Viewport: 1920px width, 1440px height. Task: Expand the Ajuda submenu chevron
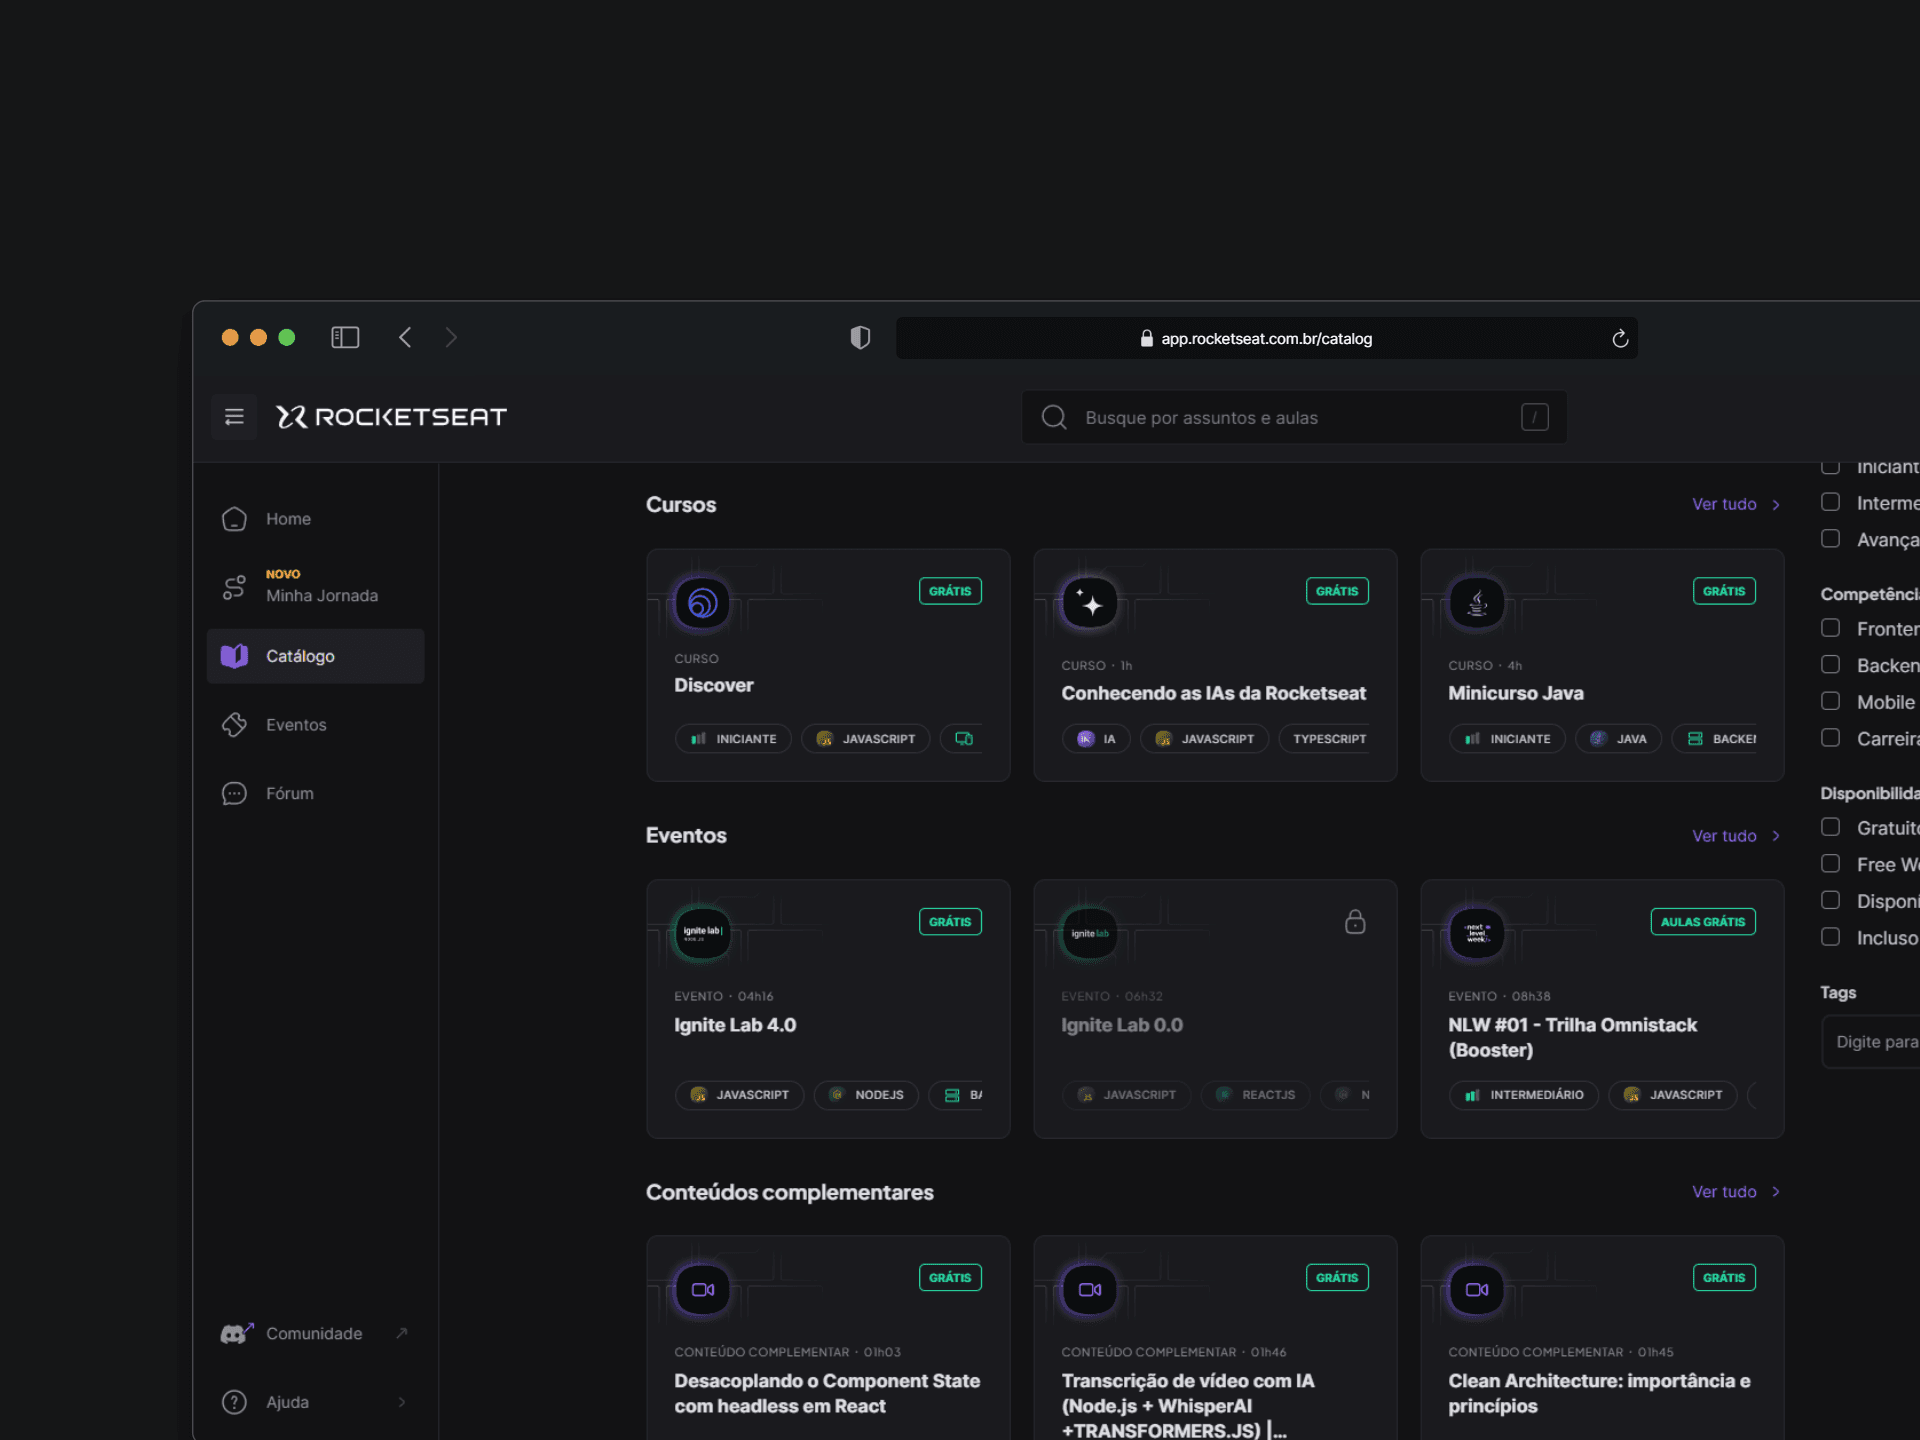coord(401,1402)
